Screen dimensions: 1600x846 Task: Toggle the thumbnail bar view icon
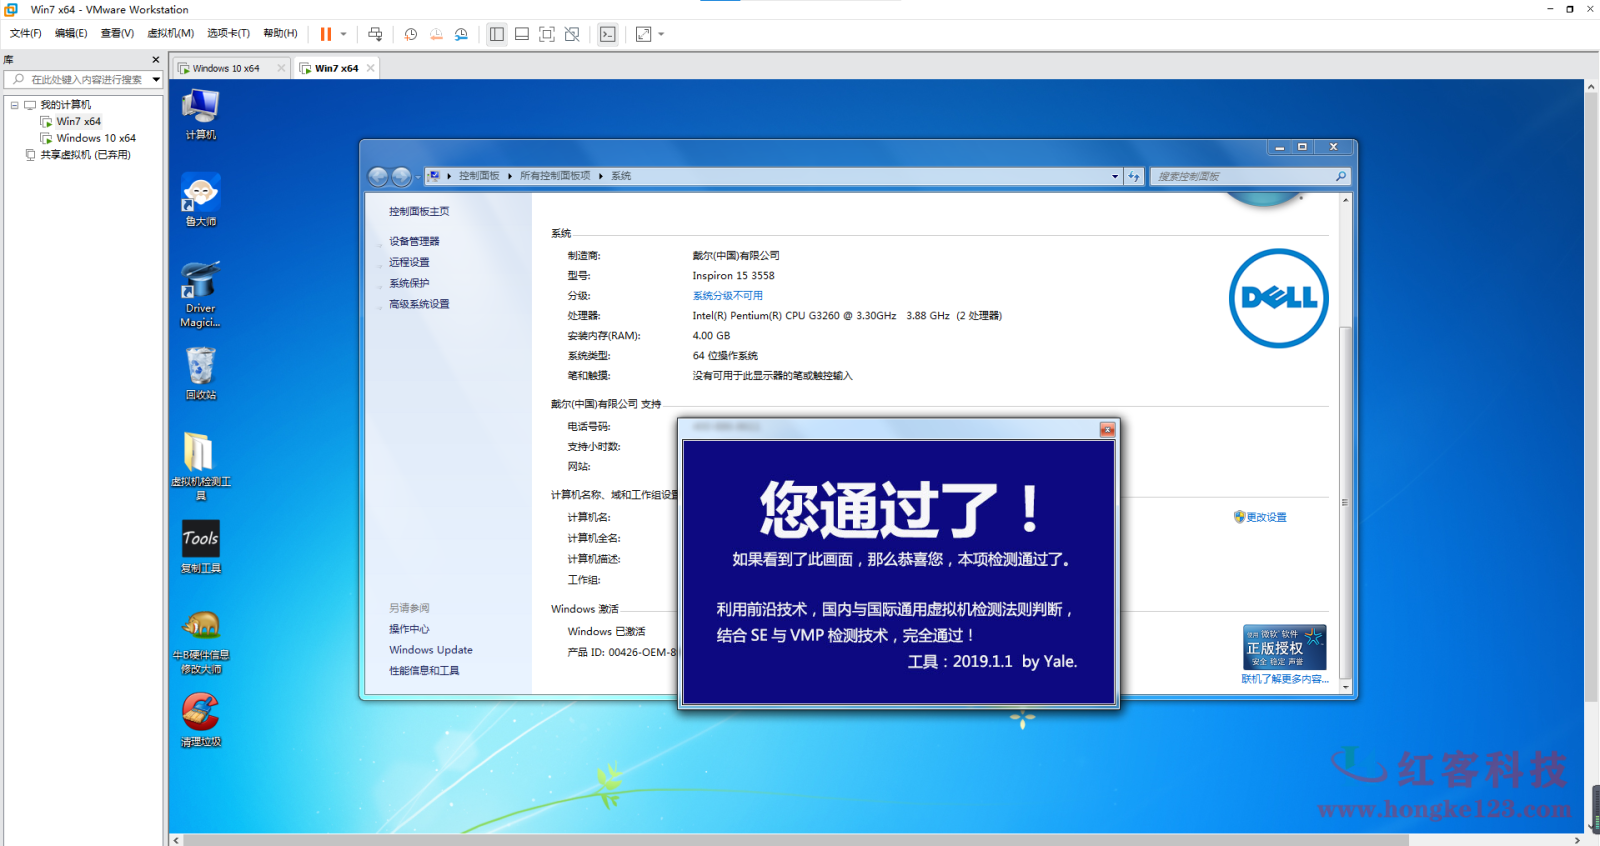pyautogui.click(x=522, y=34)
